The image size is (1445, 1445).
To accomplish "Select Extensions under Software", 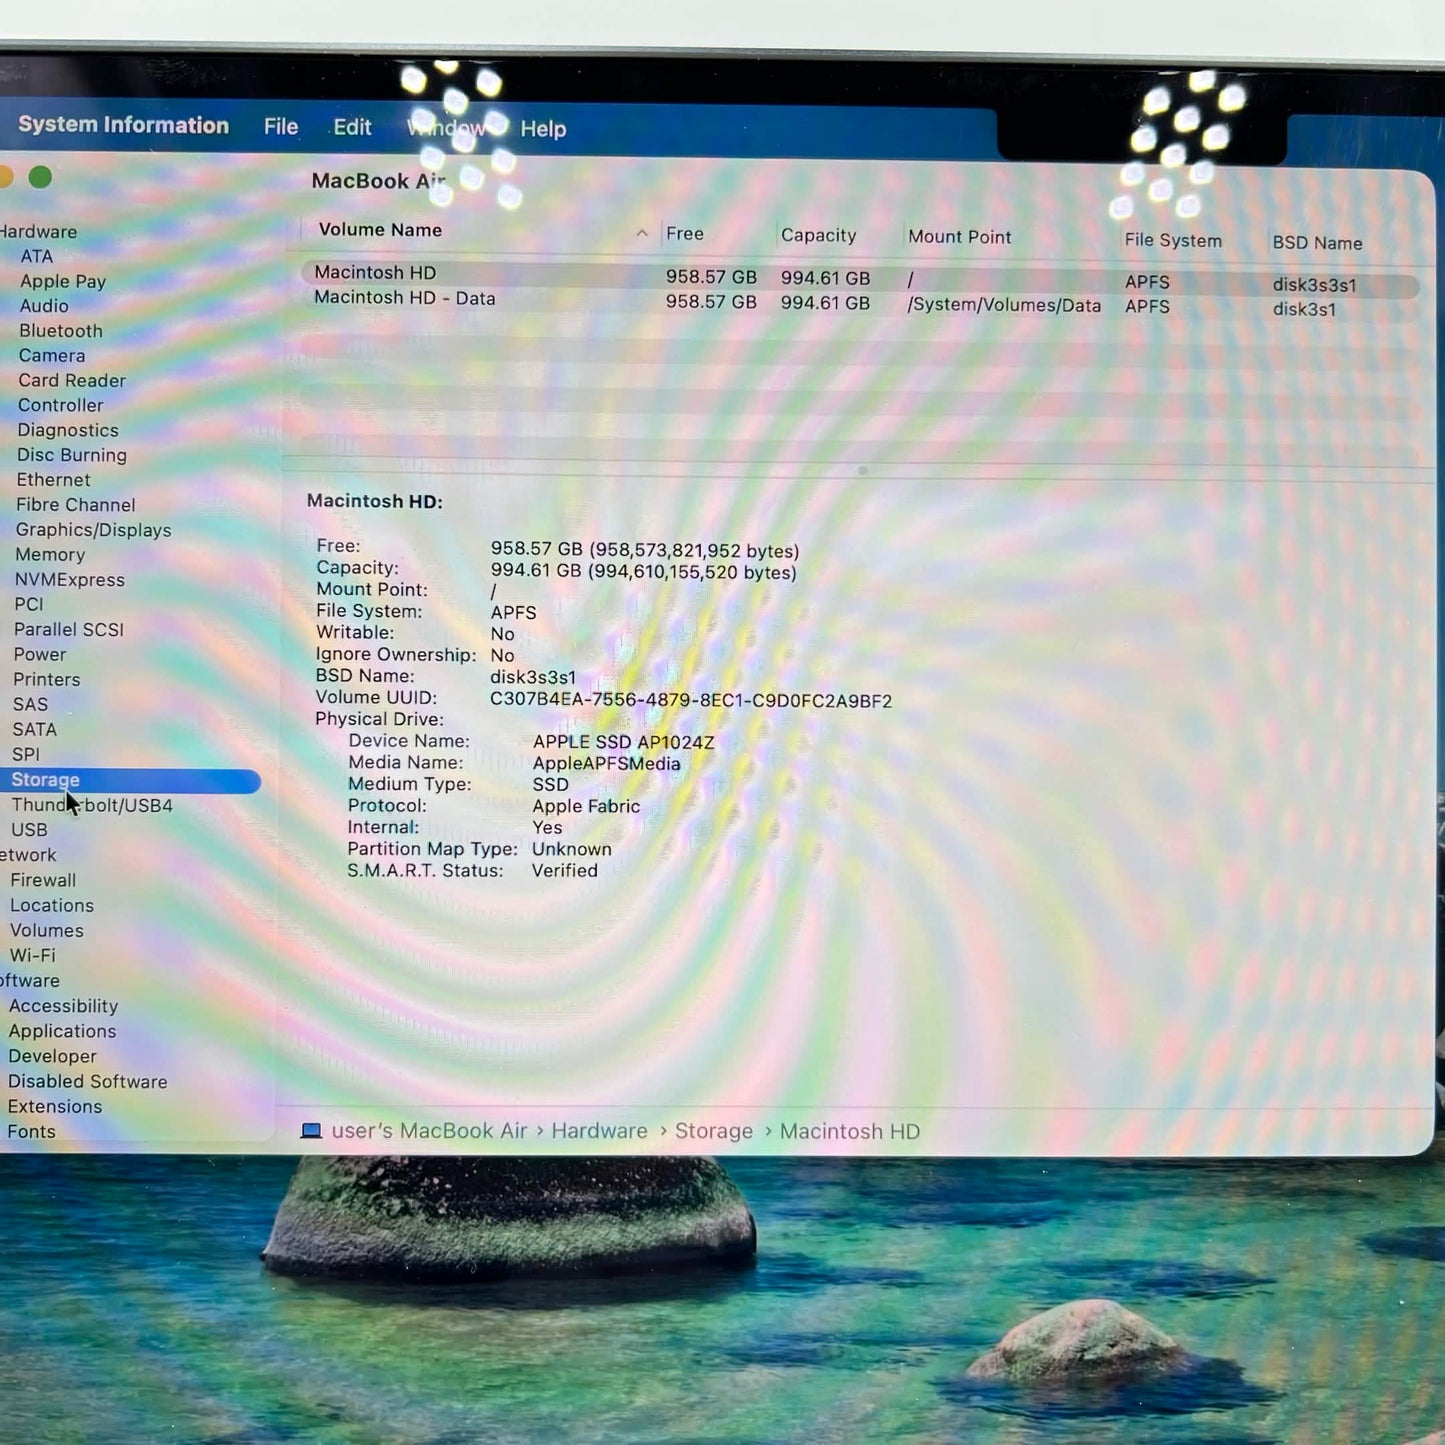I will (55, 1106).
